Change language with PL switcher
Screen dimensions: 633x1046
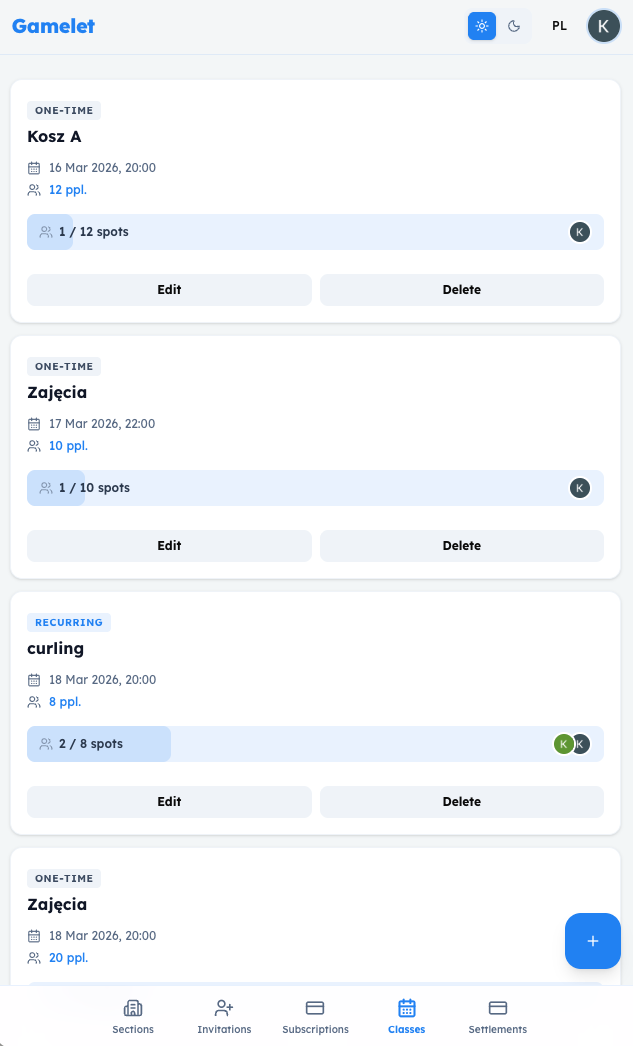coord(559,26)
